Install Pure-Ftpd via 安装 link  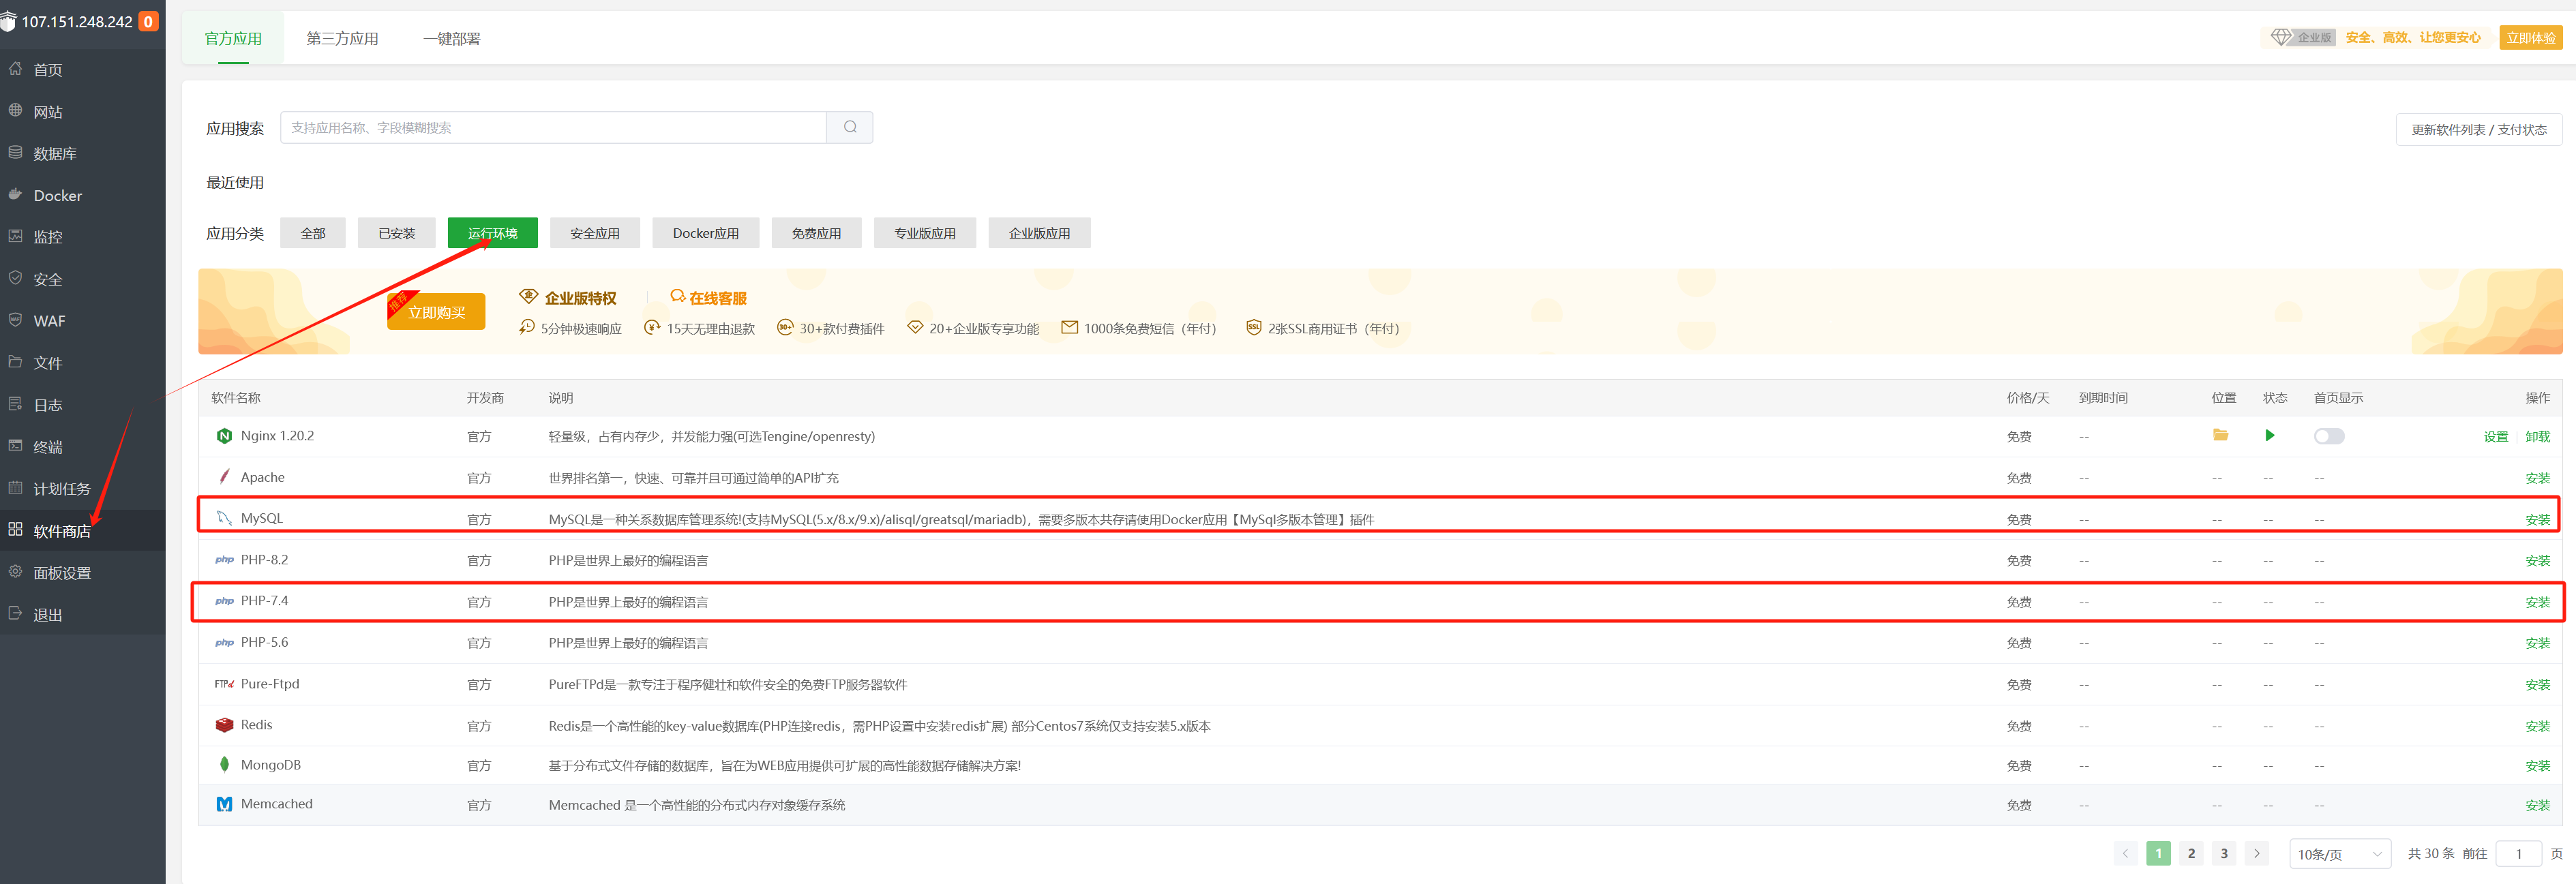(2537, 685)
